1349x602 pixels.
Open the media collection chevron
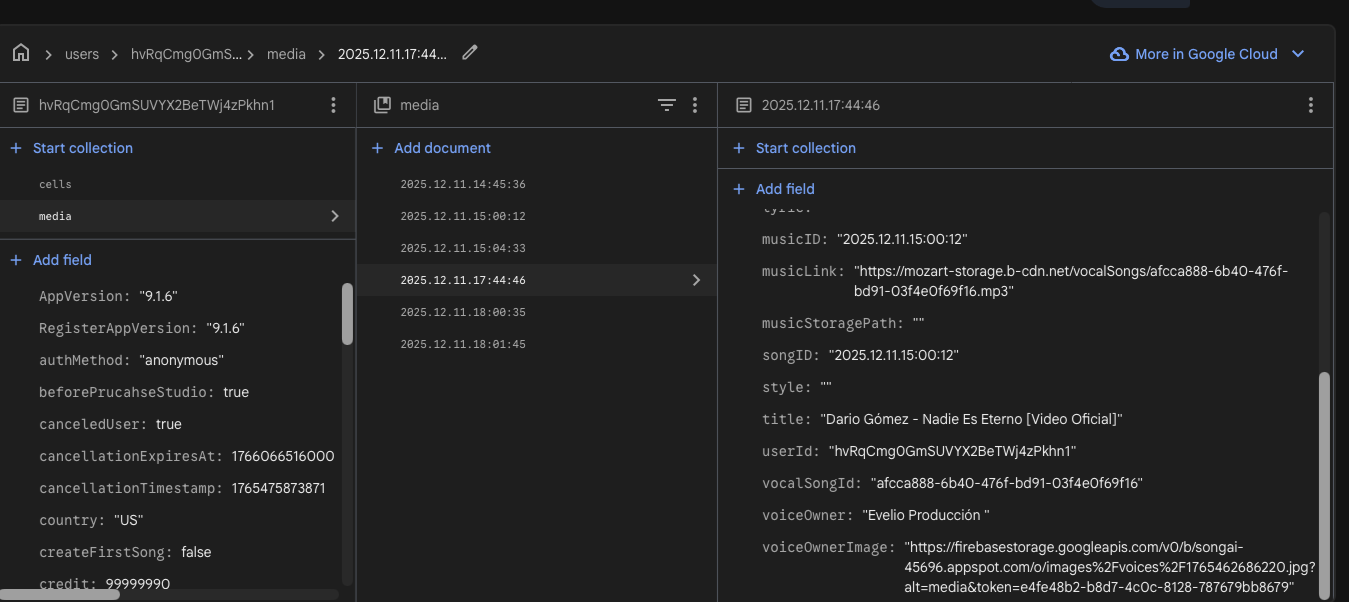click(335, 216)
